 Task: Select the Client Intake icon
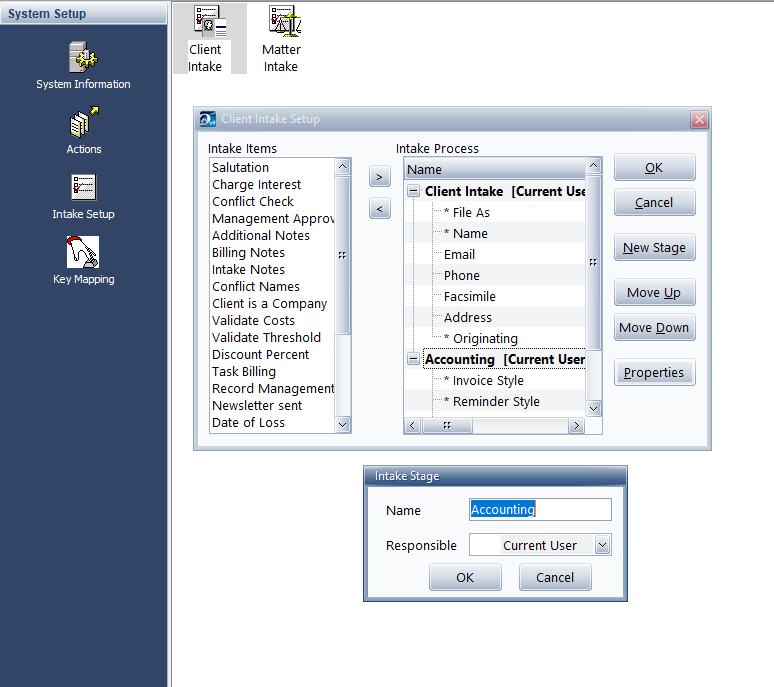pyautogui.click(x=210, y=38)
